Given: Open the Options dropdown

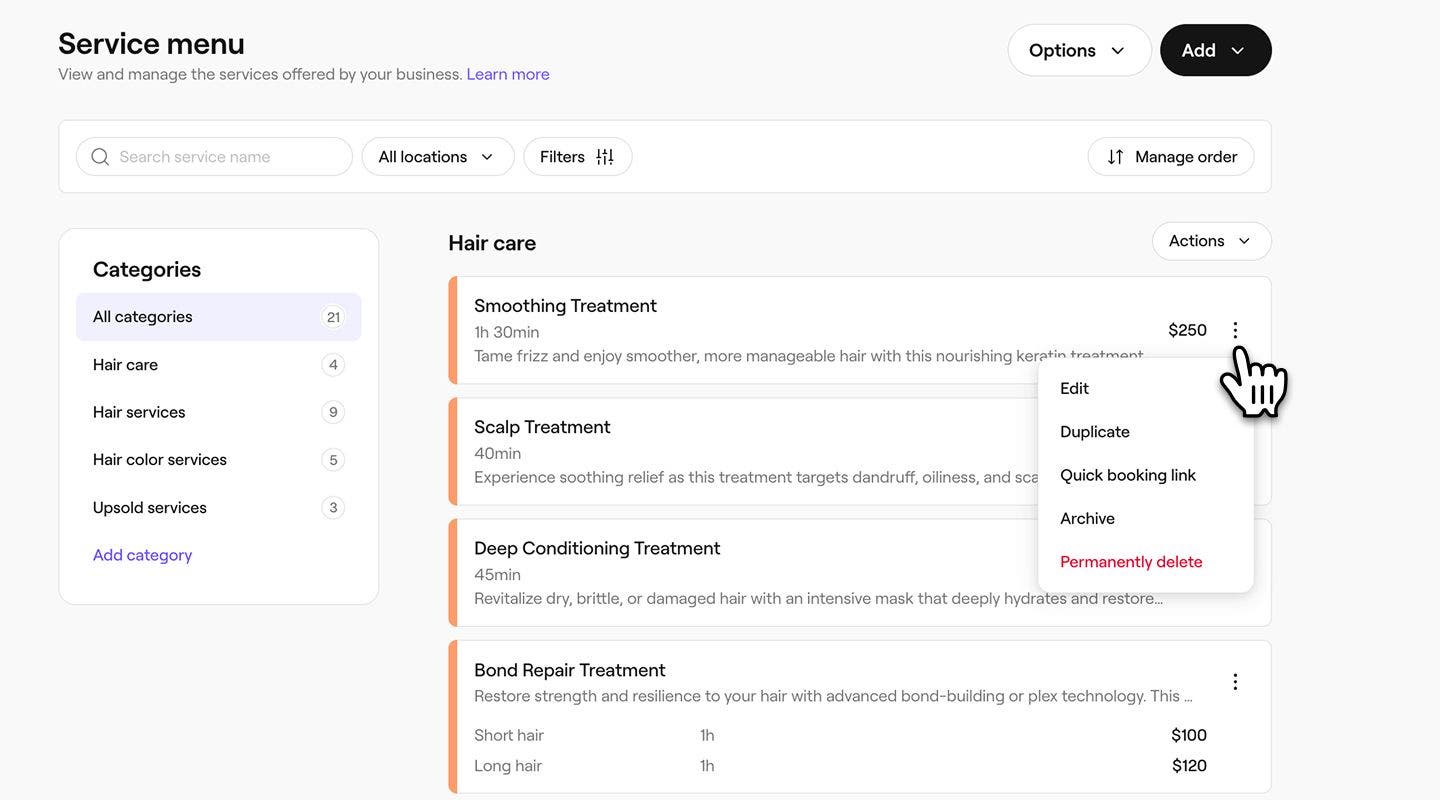Looking at the screenshot, I should tap(1079, 50).
